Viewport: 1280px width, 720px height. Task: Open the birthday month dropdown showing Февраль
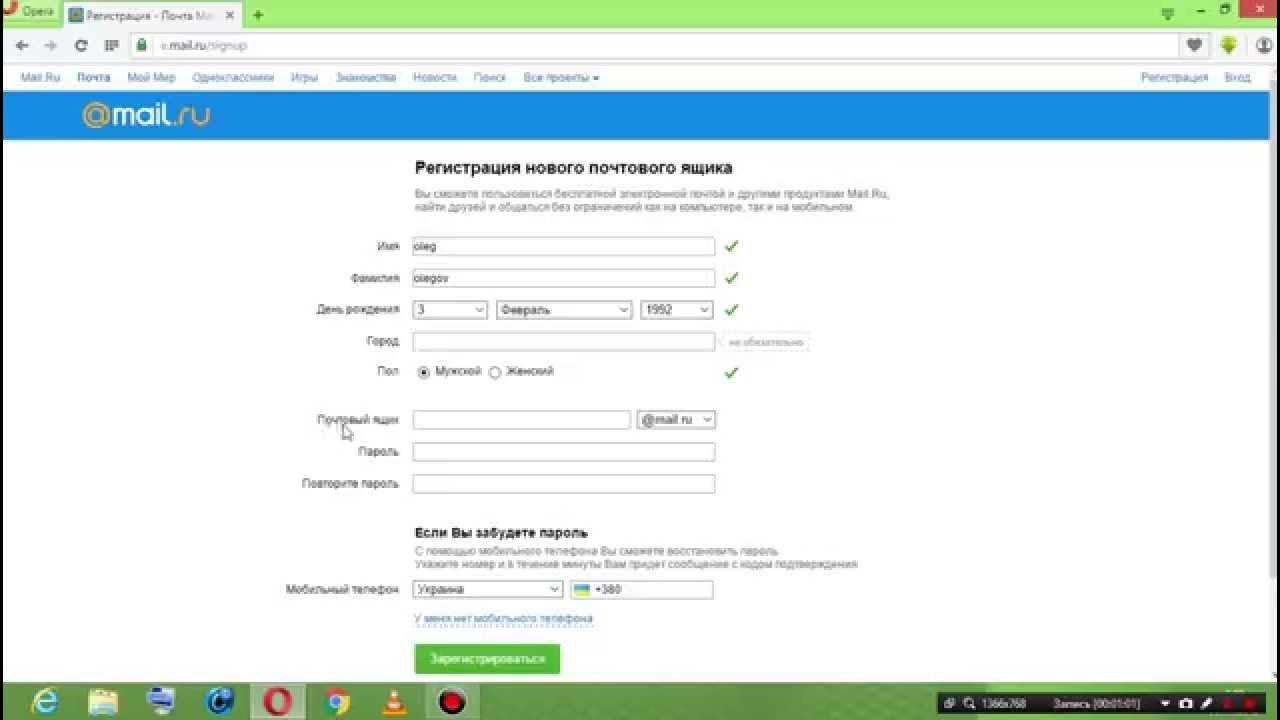coord(564,310)
